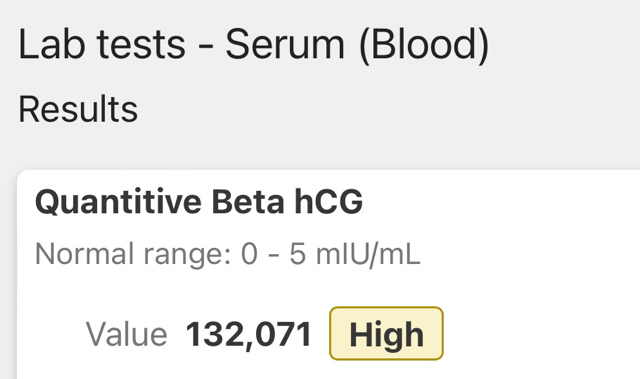640x379 pixels.
Task: Open the Quantitive Beta hCG test title
Action: tap(199, 202)
